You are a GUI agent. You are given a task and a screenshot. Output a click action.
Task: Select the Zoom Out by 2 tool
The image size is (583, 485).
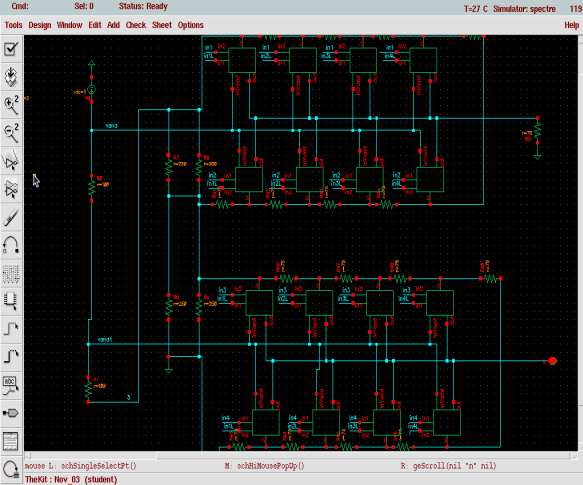(11, 133)
